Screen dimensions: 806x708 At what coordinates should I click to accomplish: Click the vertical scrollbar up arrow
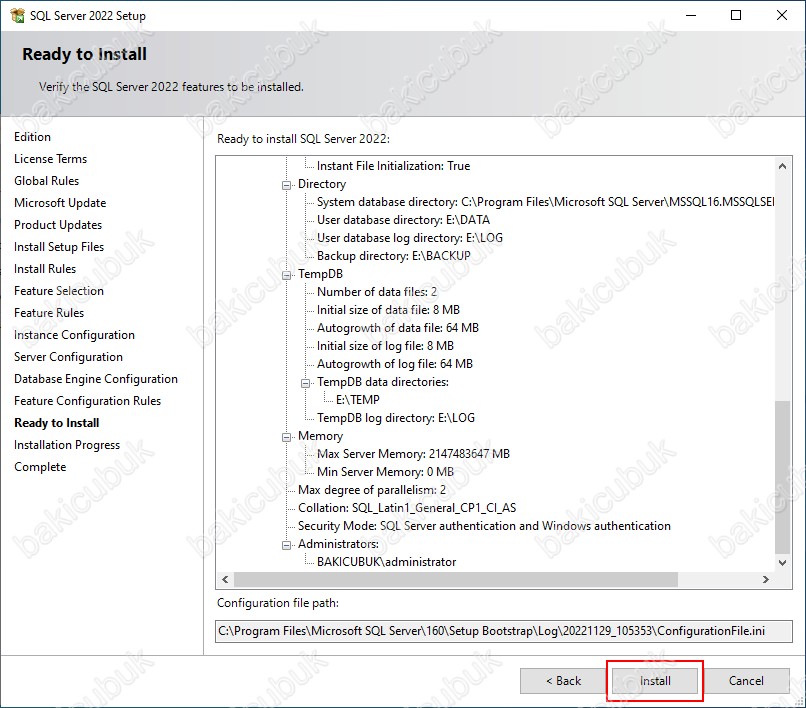(782, 166)
